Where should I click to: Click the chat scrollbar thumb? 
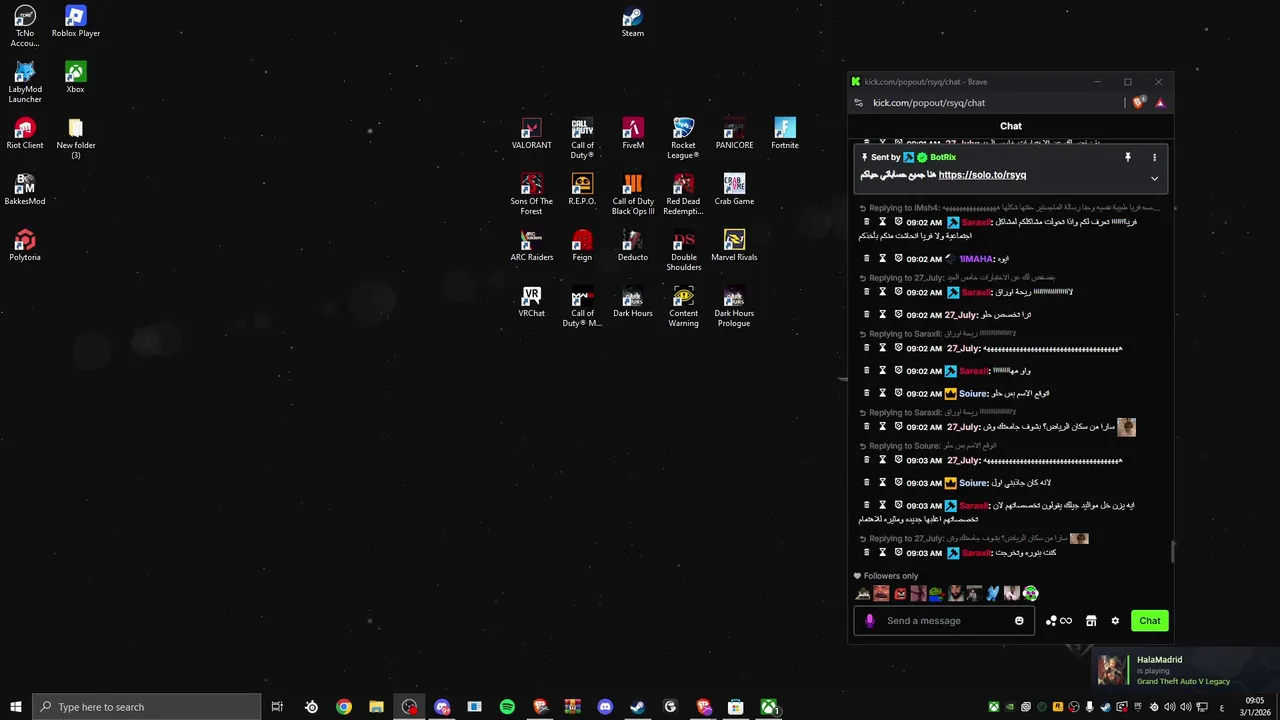1172,552
